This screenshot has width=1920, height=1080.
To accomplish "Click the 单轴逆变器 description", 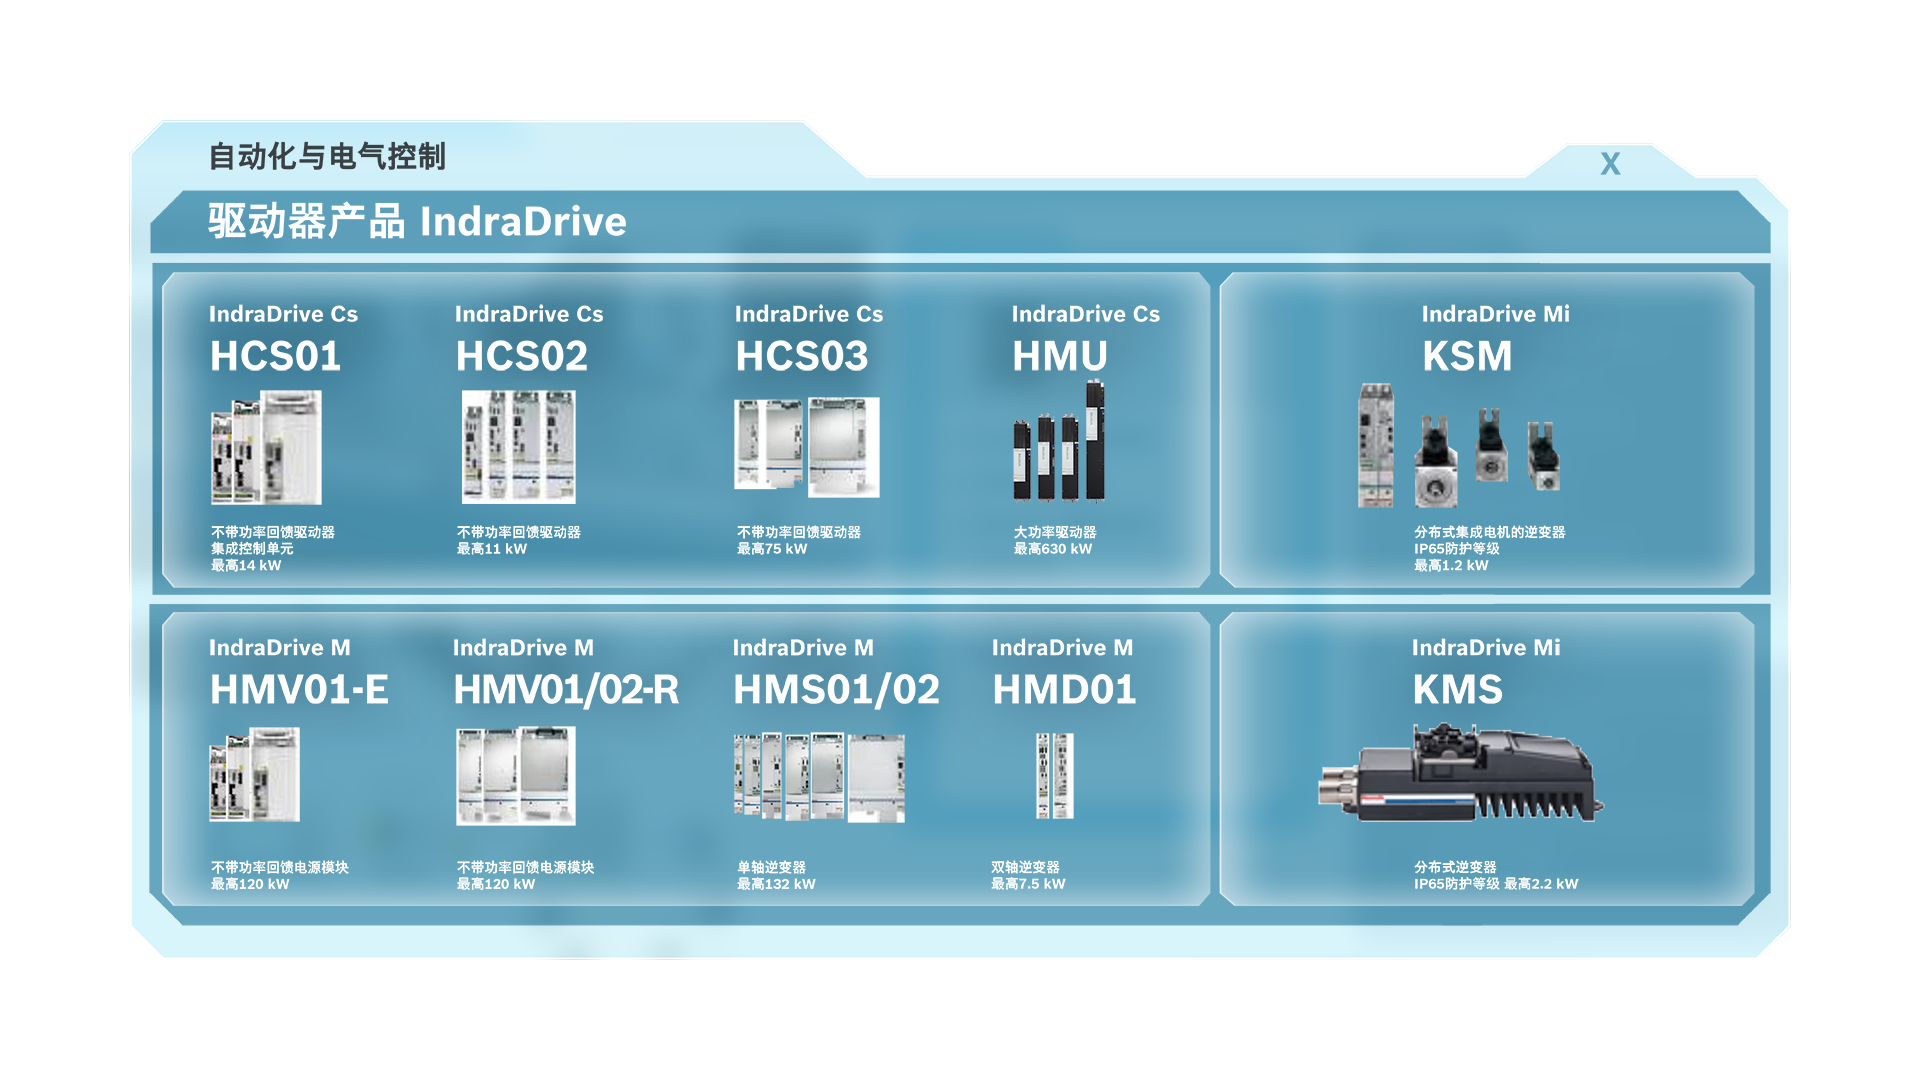I will (771, 868).
